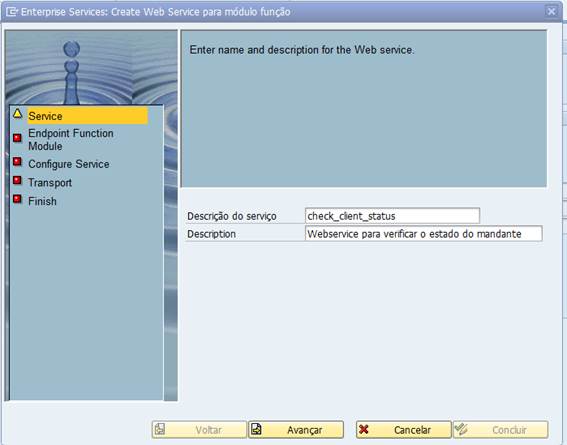Close the Enterprise Services dialog window
Viewport: 567px width, 445px height.
[x=551, y=12]
